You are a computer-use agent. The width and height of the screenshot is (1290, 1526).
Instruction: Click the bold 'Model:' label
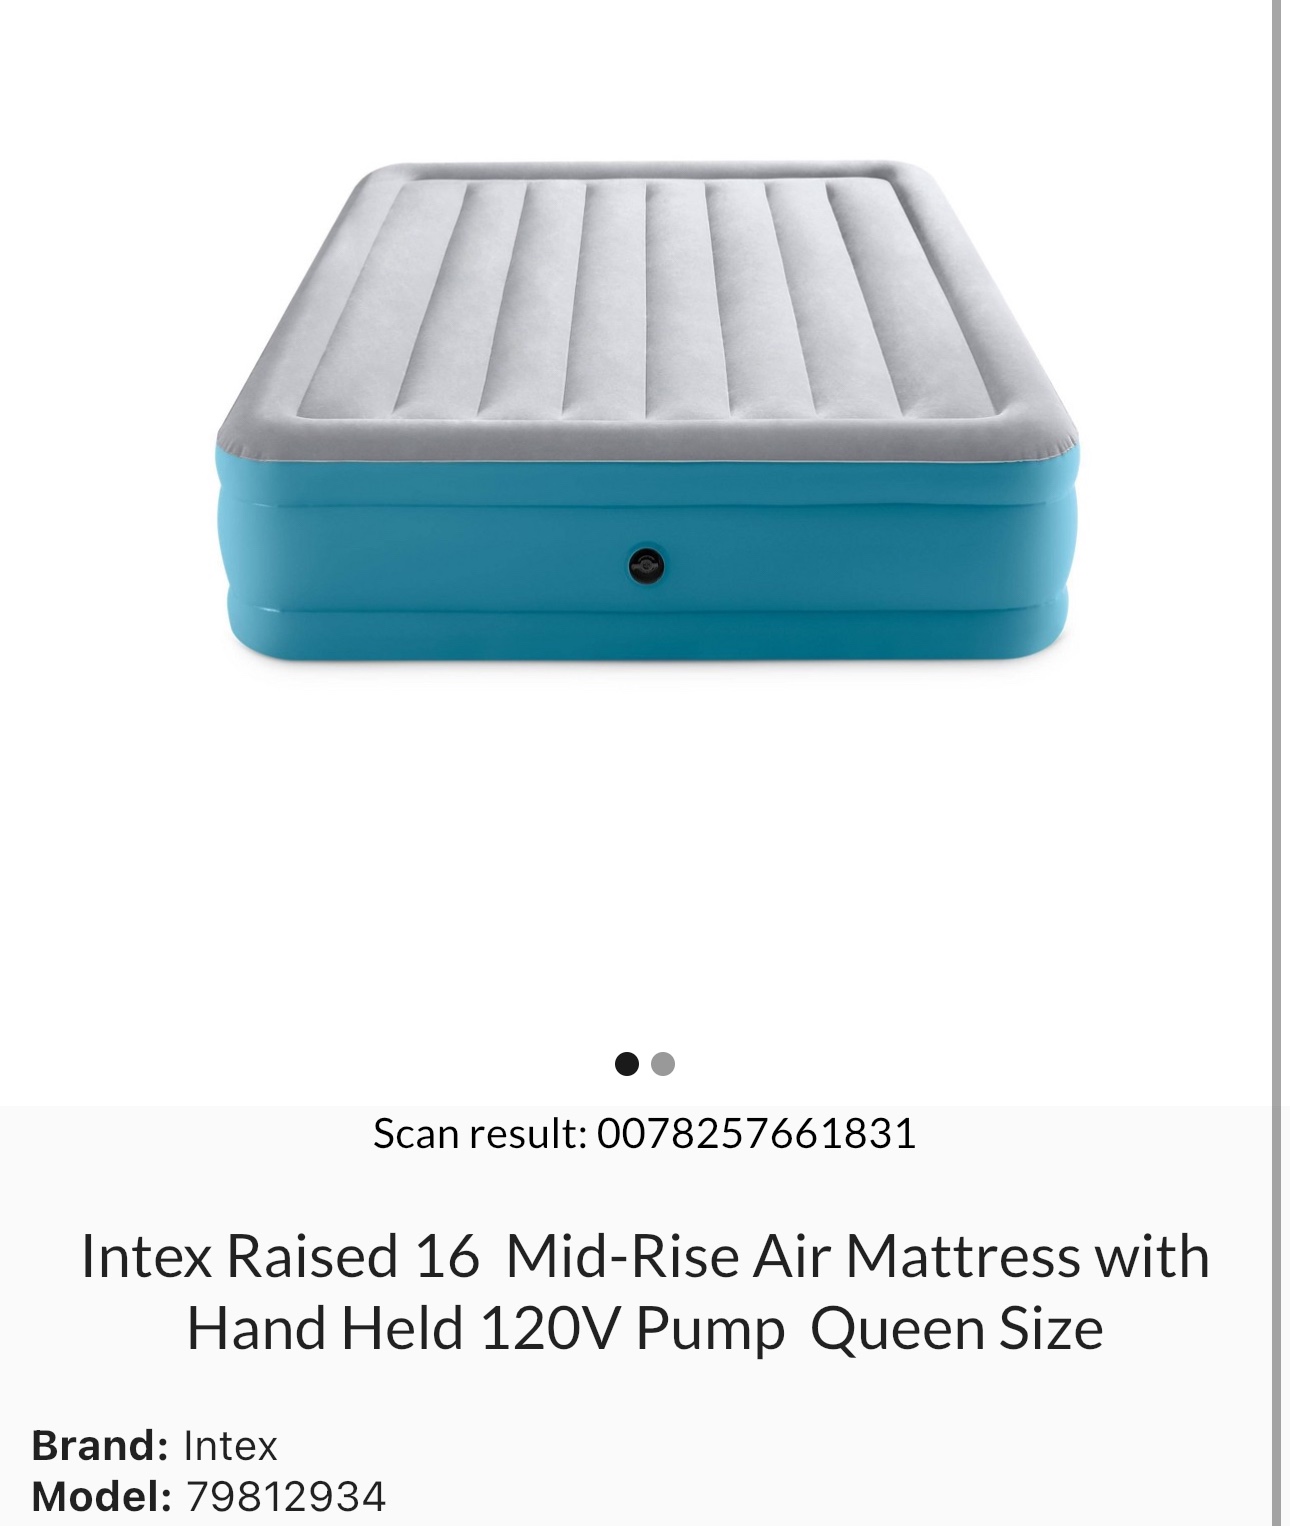(x=102, y=1497)
